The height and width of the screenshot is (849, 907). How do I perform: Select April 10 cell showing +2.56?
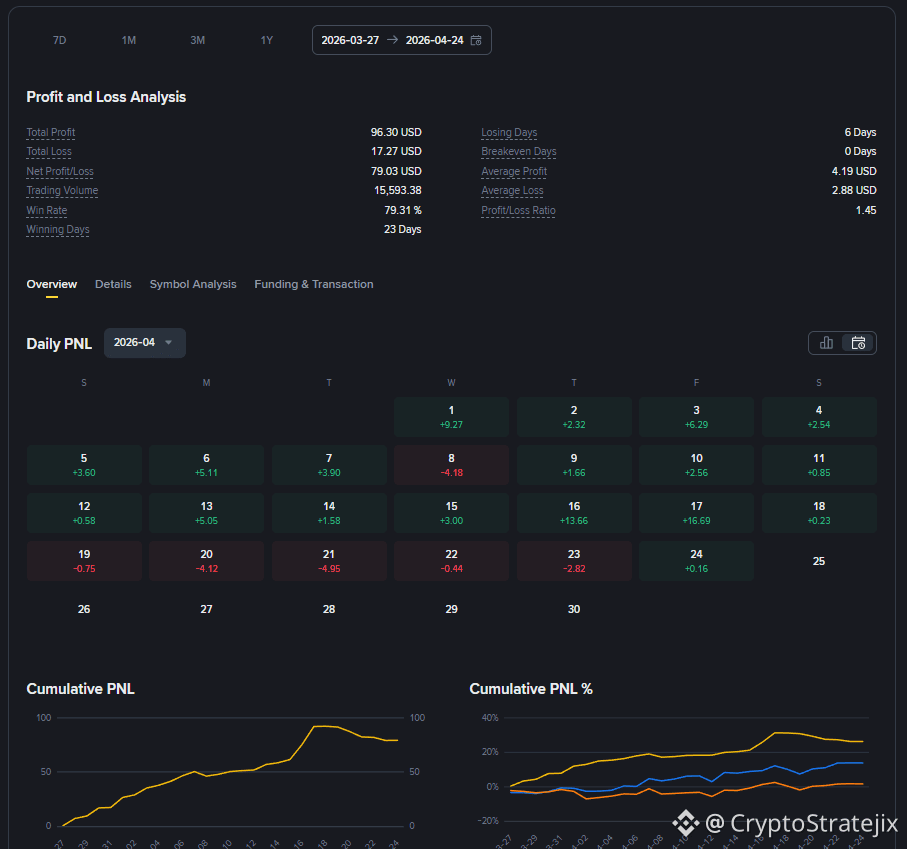[x=696, y=465]
